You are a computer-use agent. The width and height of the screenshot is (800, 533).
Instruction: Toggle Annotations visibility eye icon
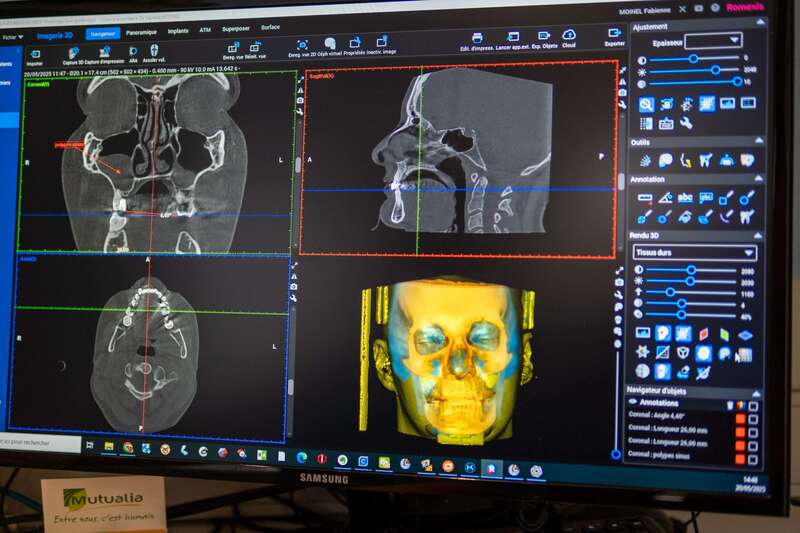(x=633, y=402)
